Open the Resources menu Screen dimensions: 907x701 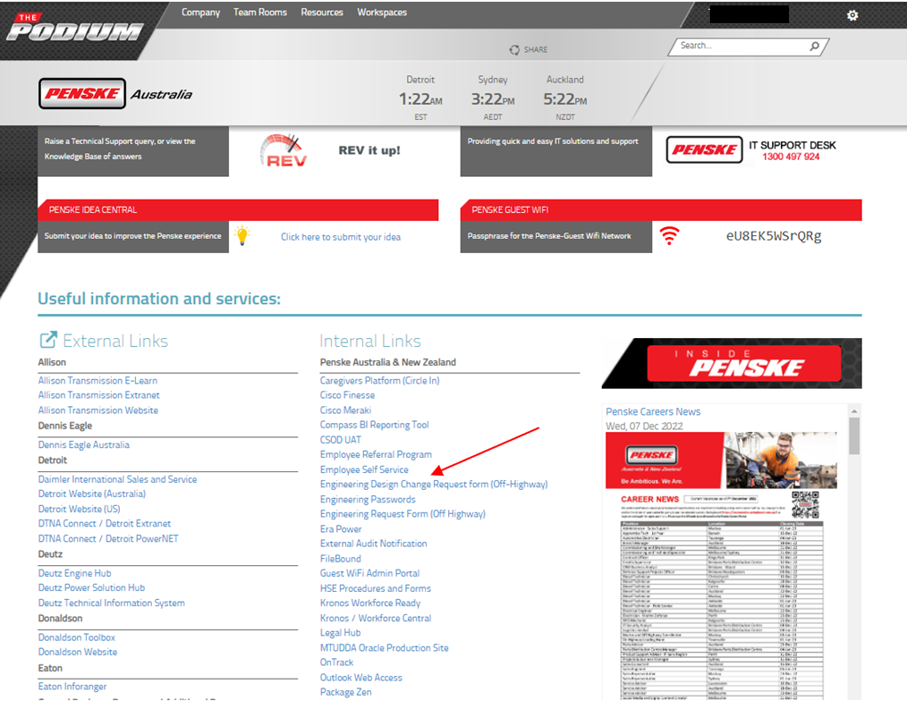point(322,12)
